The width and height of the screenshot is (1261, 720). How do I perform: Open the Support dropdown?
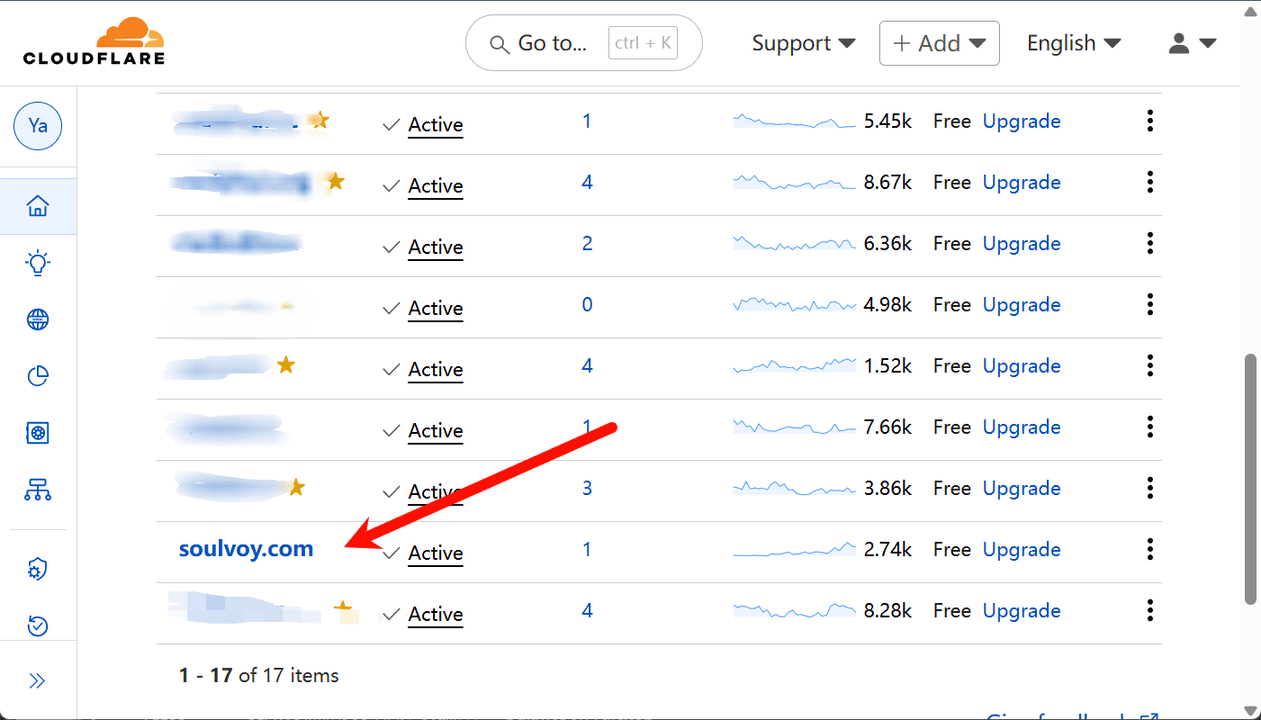coord(804,43)
